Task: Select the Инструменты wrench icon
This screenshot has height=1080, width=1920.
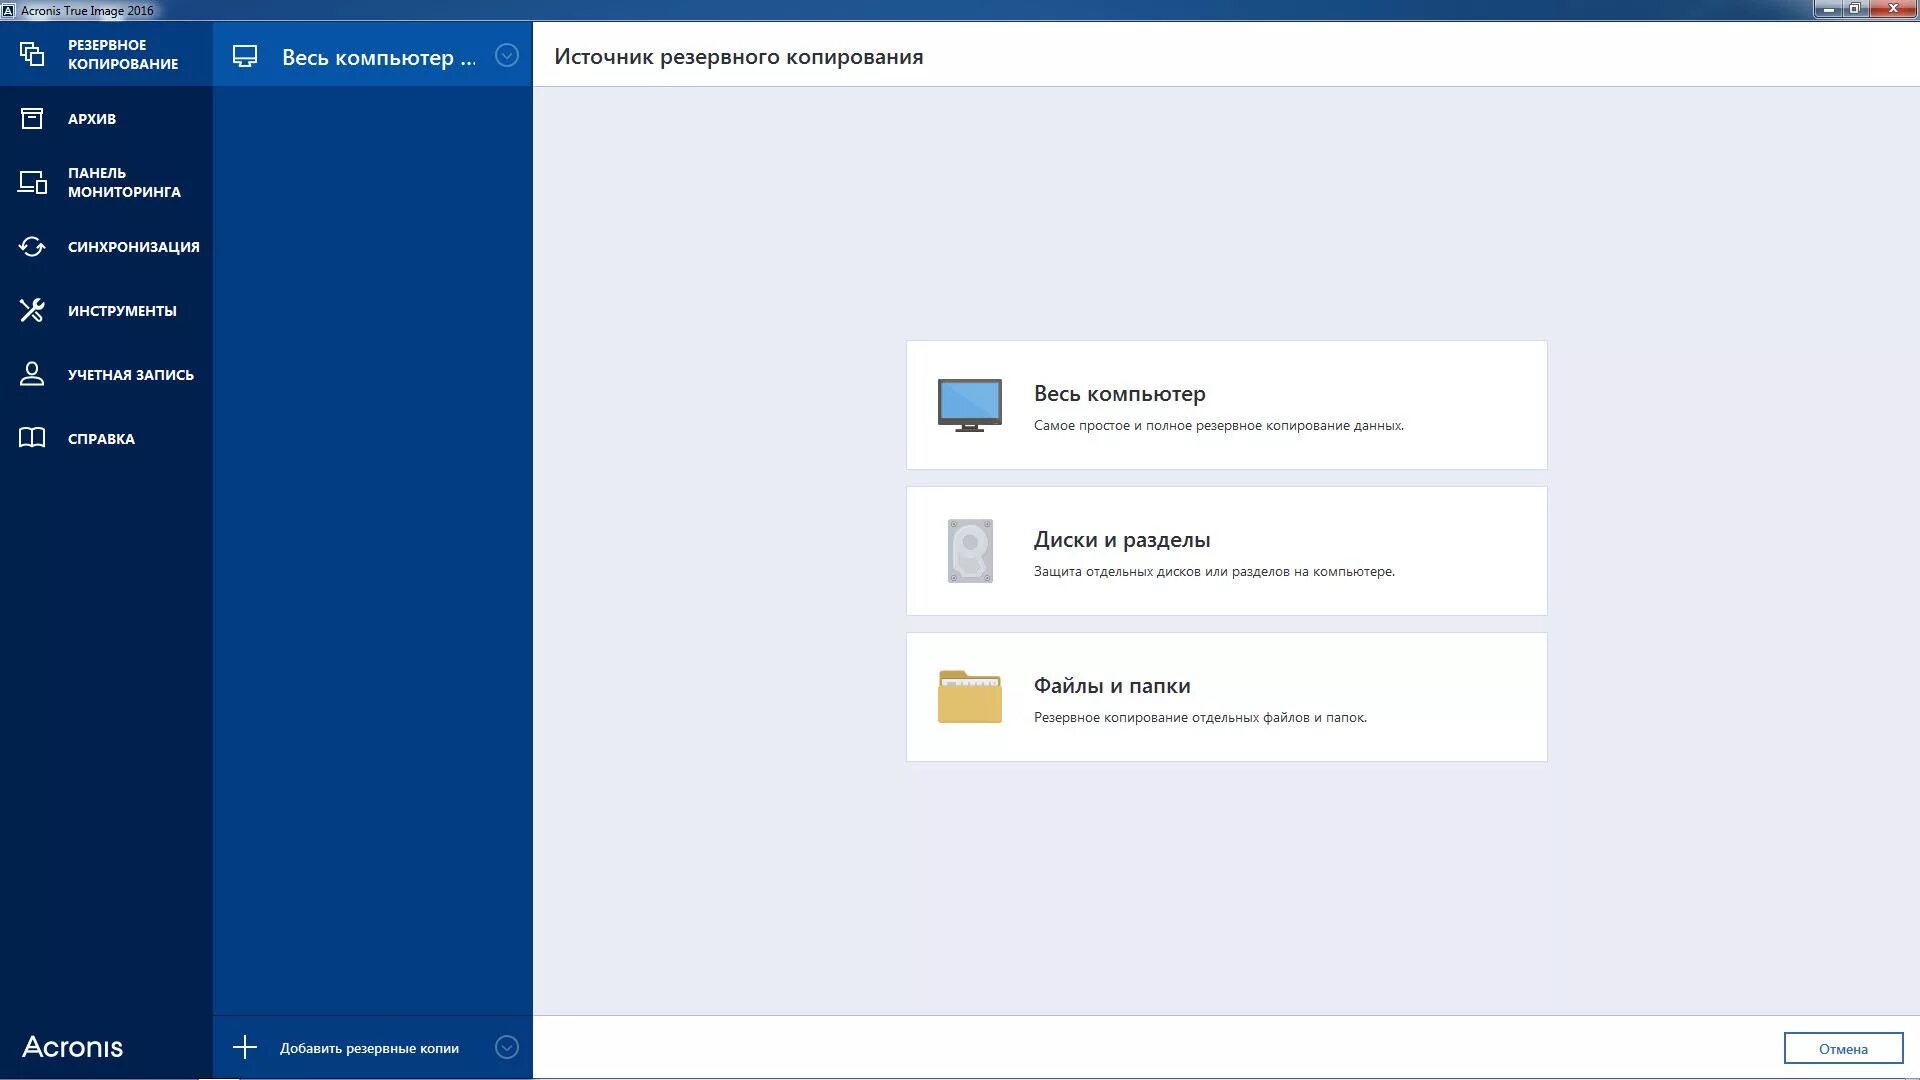Action: click(31, 310)
